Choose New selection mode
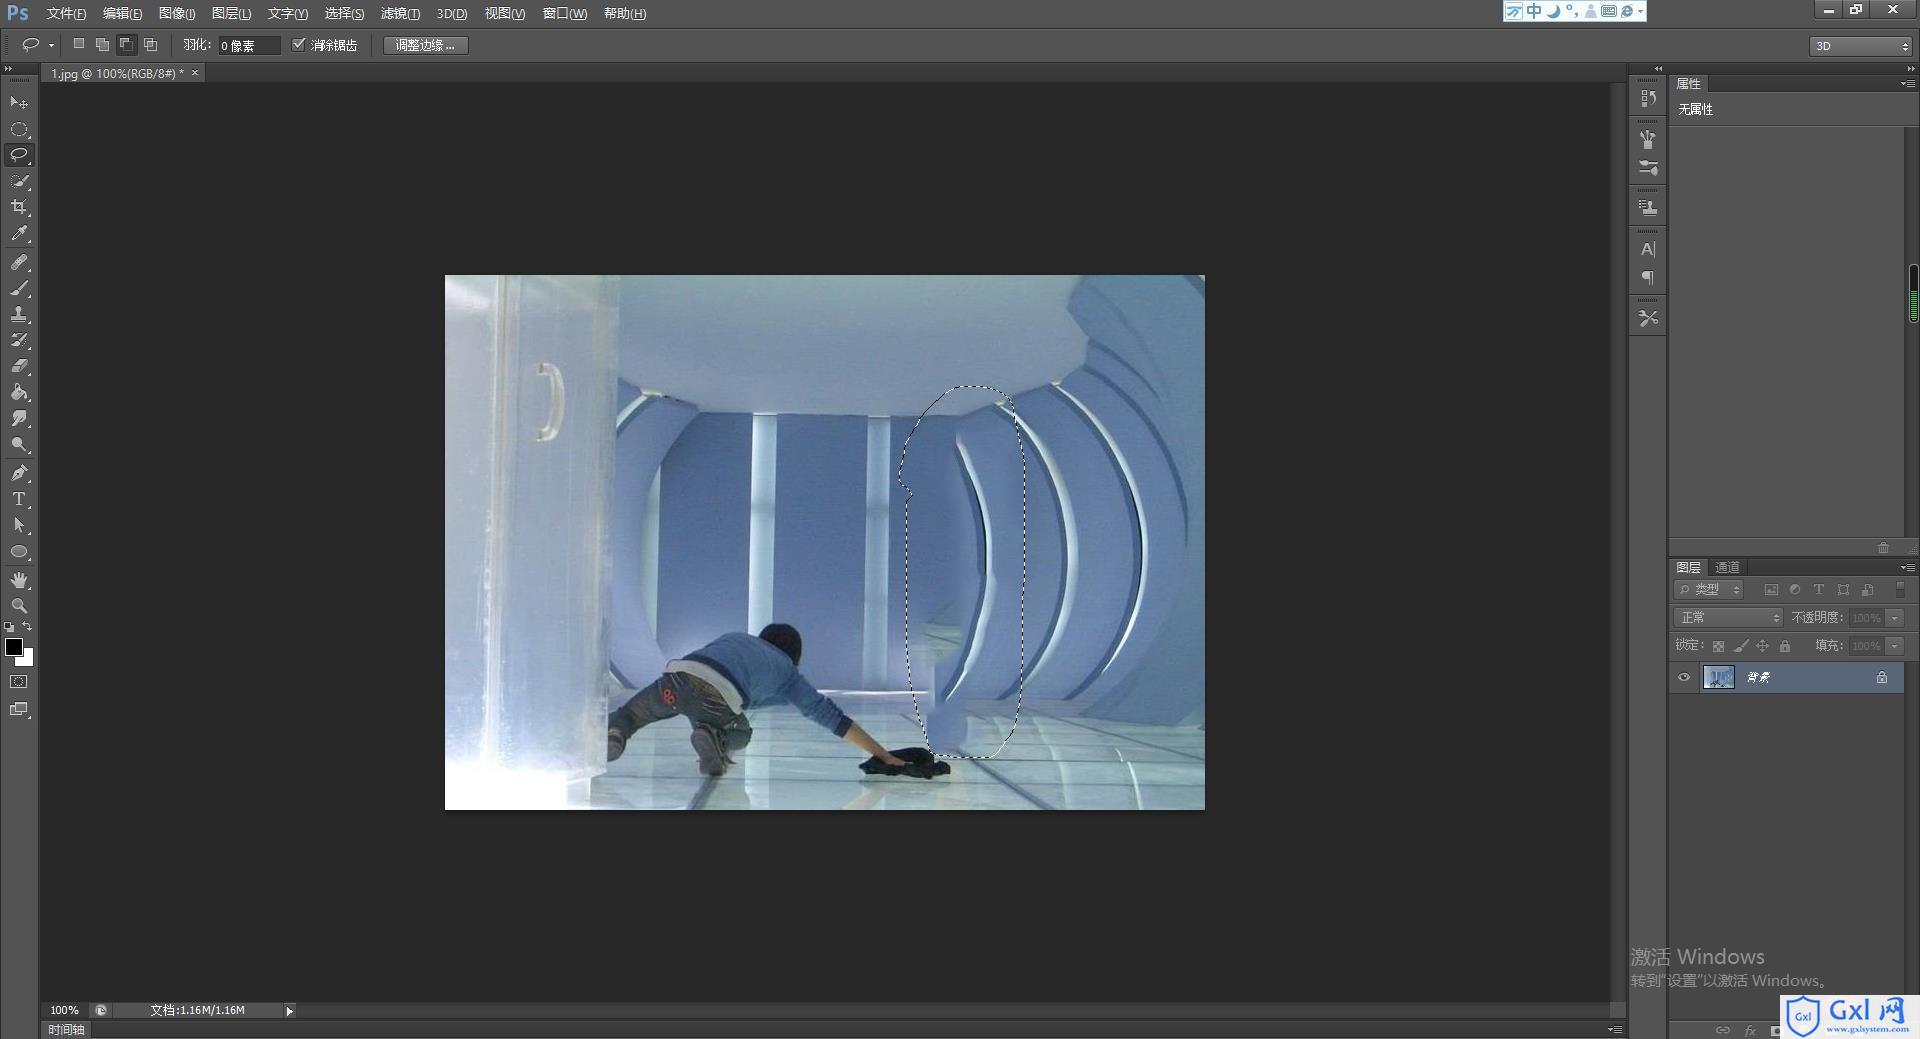Image resolution: width=1920 pixels, height=1039 pixels. pos(79,44)
